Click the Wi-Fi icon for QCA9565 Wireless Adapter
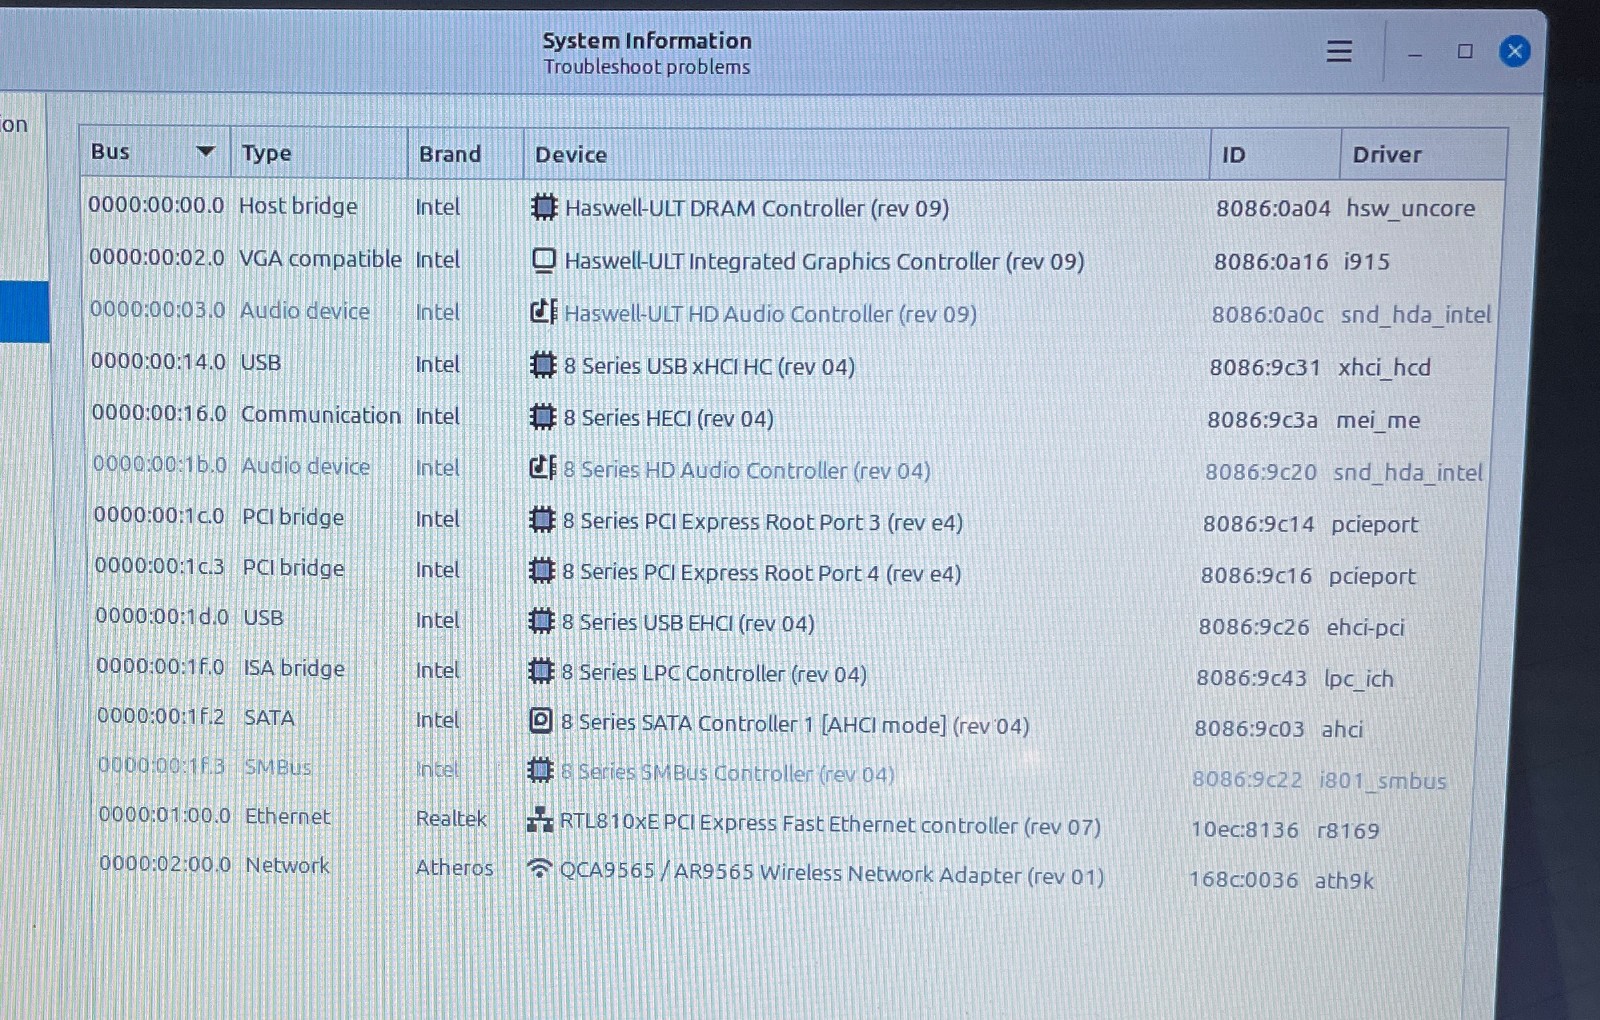Viewport: 1600px width, 1020px height. [x=540, y=870]
